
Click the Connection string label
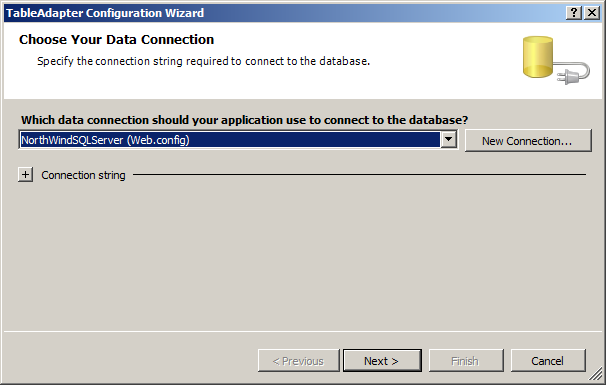click(83, 175)
